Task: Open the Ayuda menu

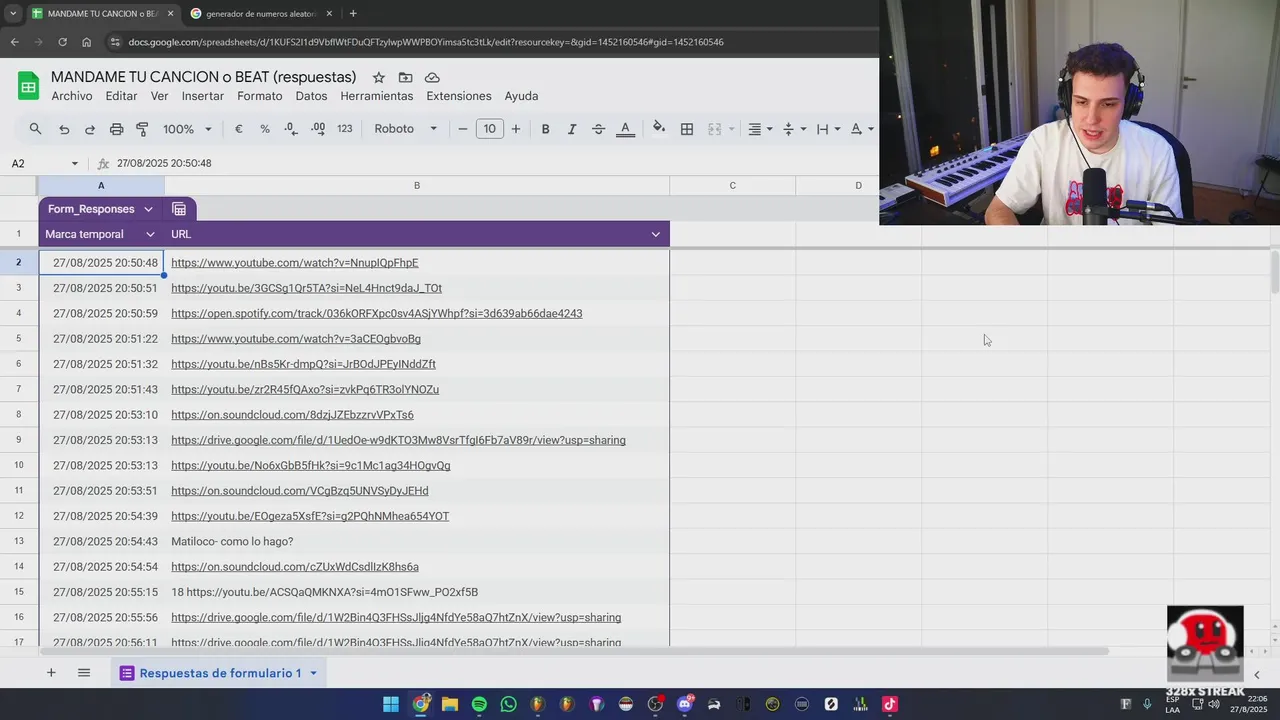Action: click(521, 96)
